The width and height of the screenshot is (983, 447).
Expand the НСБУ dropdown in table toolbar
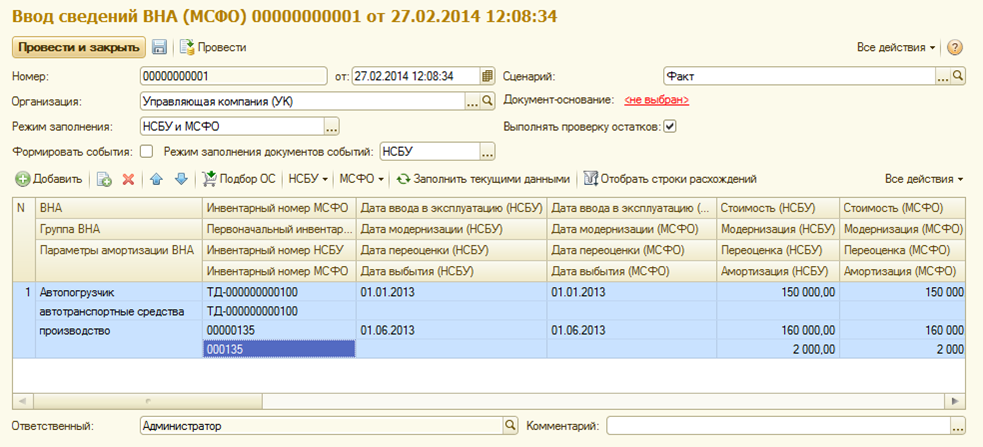click(308, 179)
